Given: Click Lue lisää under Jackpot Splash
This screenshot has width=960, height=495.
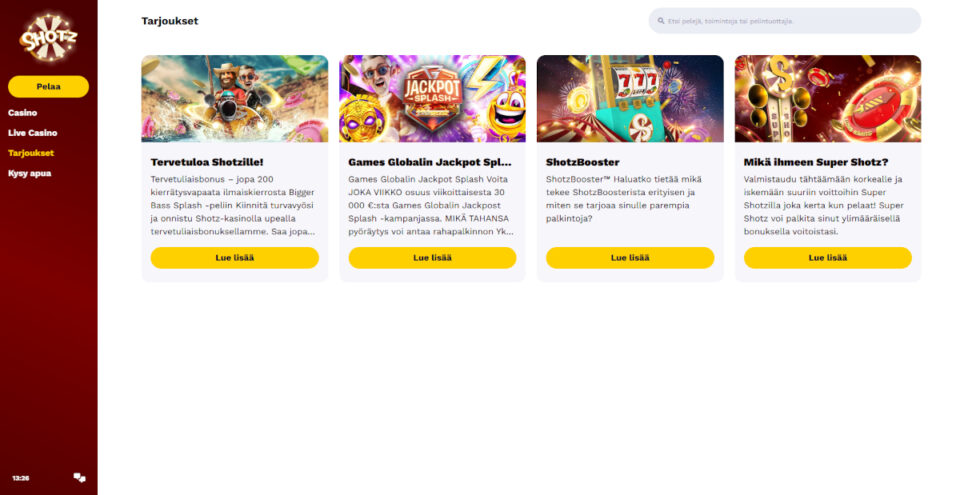Looking at the screenshot, I should tap(432, 258).
